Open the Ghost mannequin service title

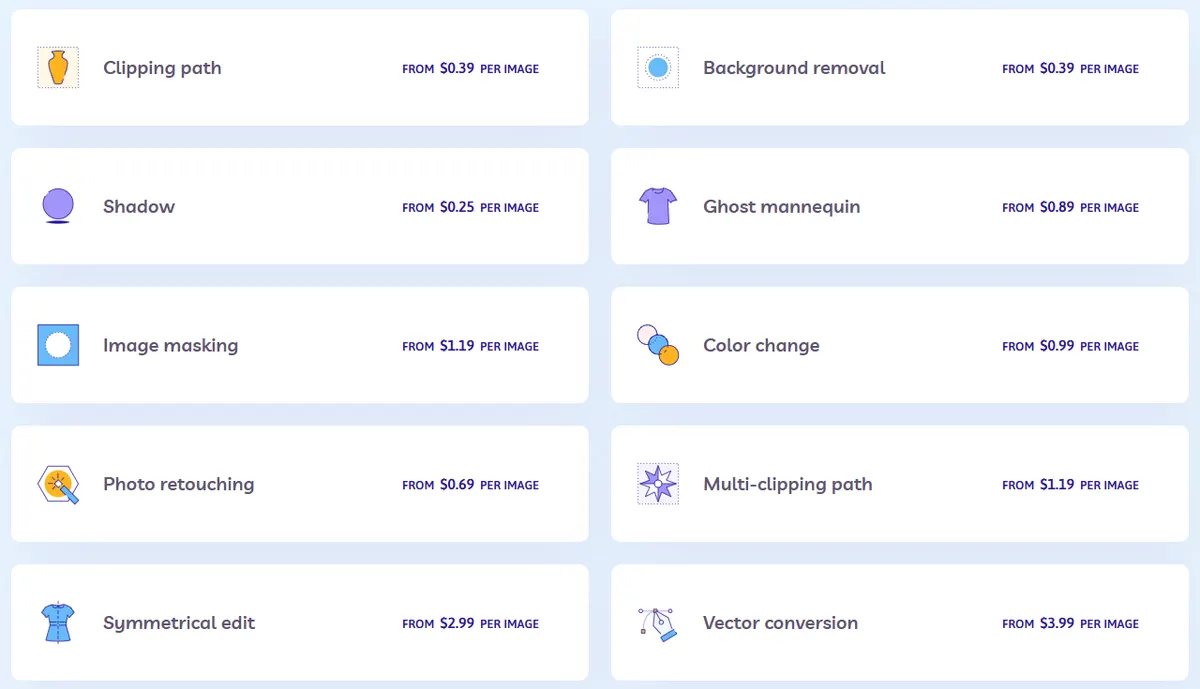[782, 207]
